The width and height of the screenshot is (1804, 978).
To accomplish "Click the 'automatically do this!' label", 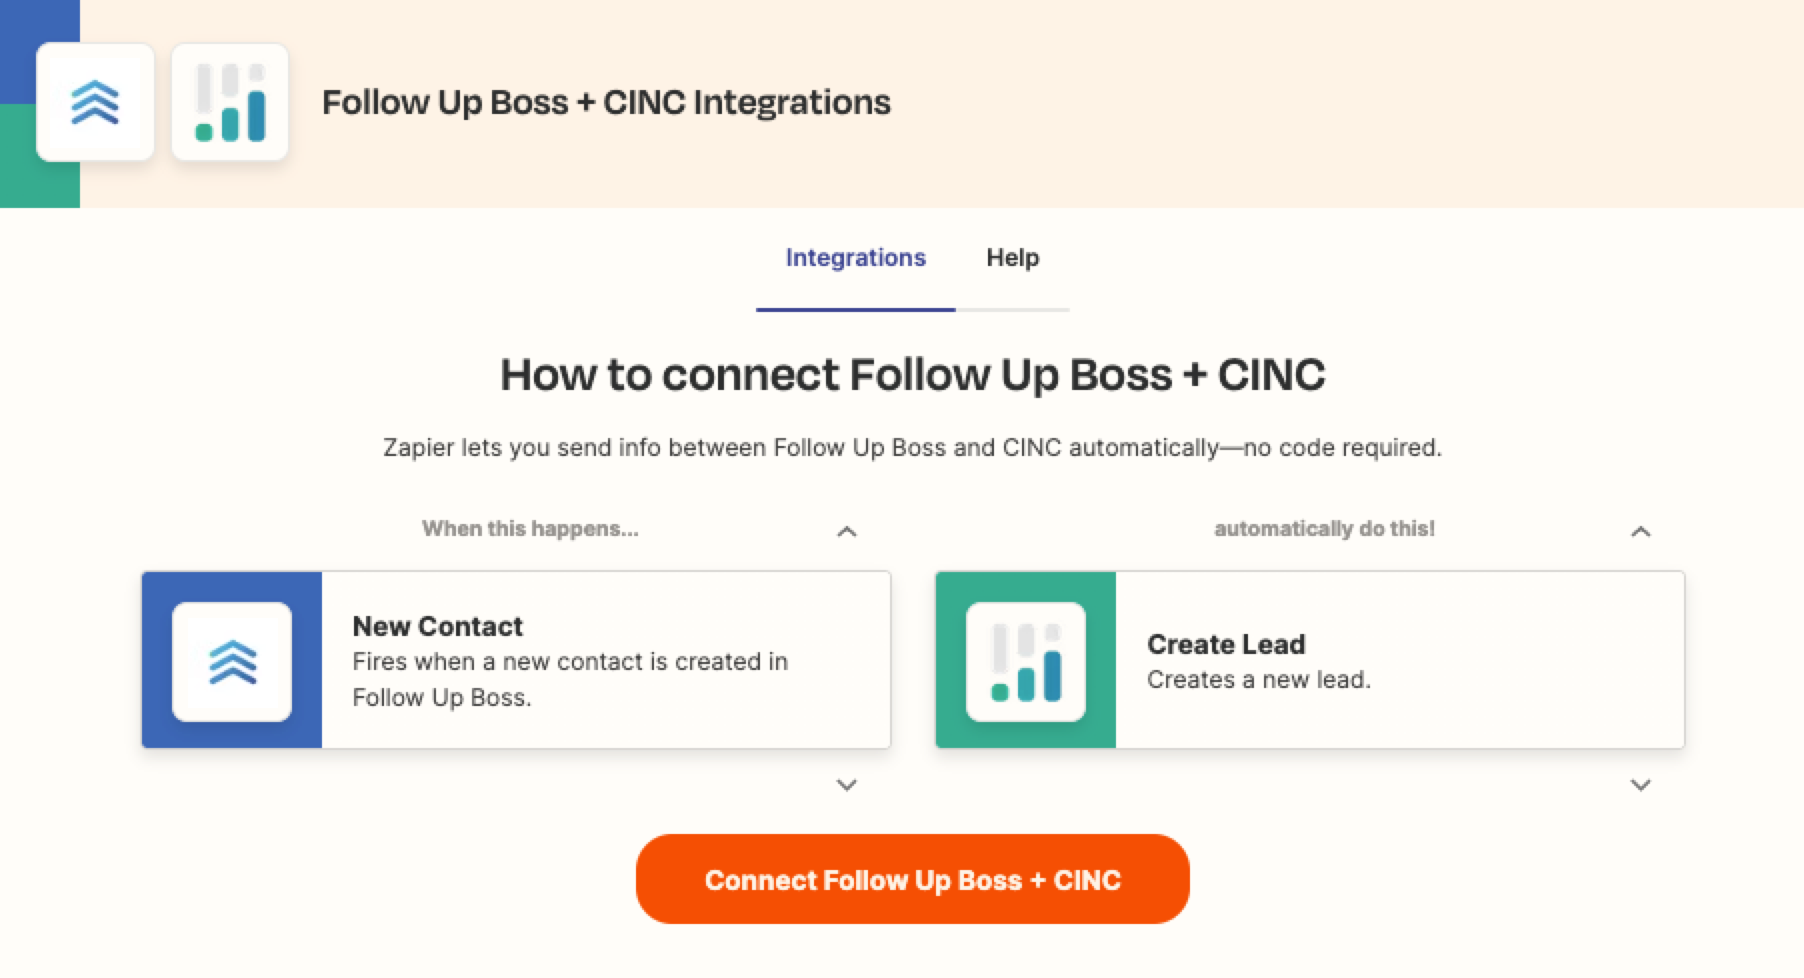I will [1324, 529].
